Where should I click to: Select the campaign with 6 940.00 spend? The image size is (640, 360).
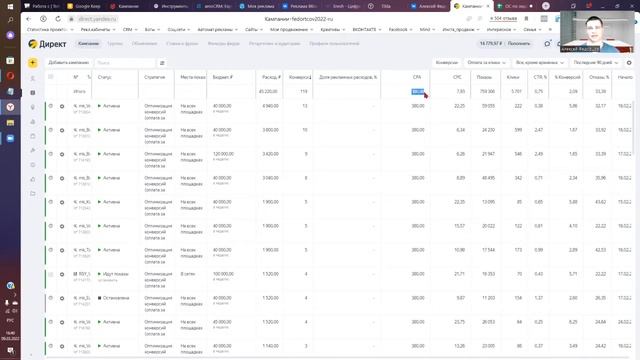[x=51, y=106]
